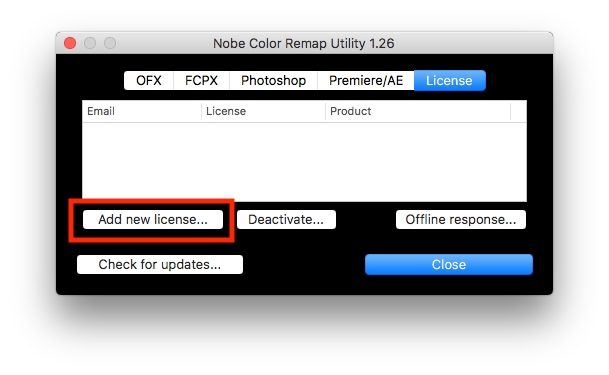Sort by Email column header

tap(142, 111)
